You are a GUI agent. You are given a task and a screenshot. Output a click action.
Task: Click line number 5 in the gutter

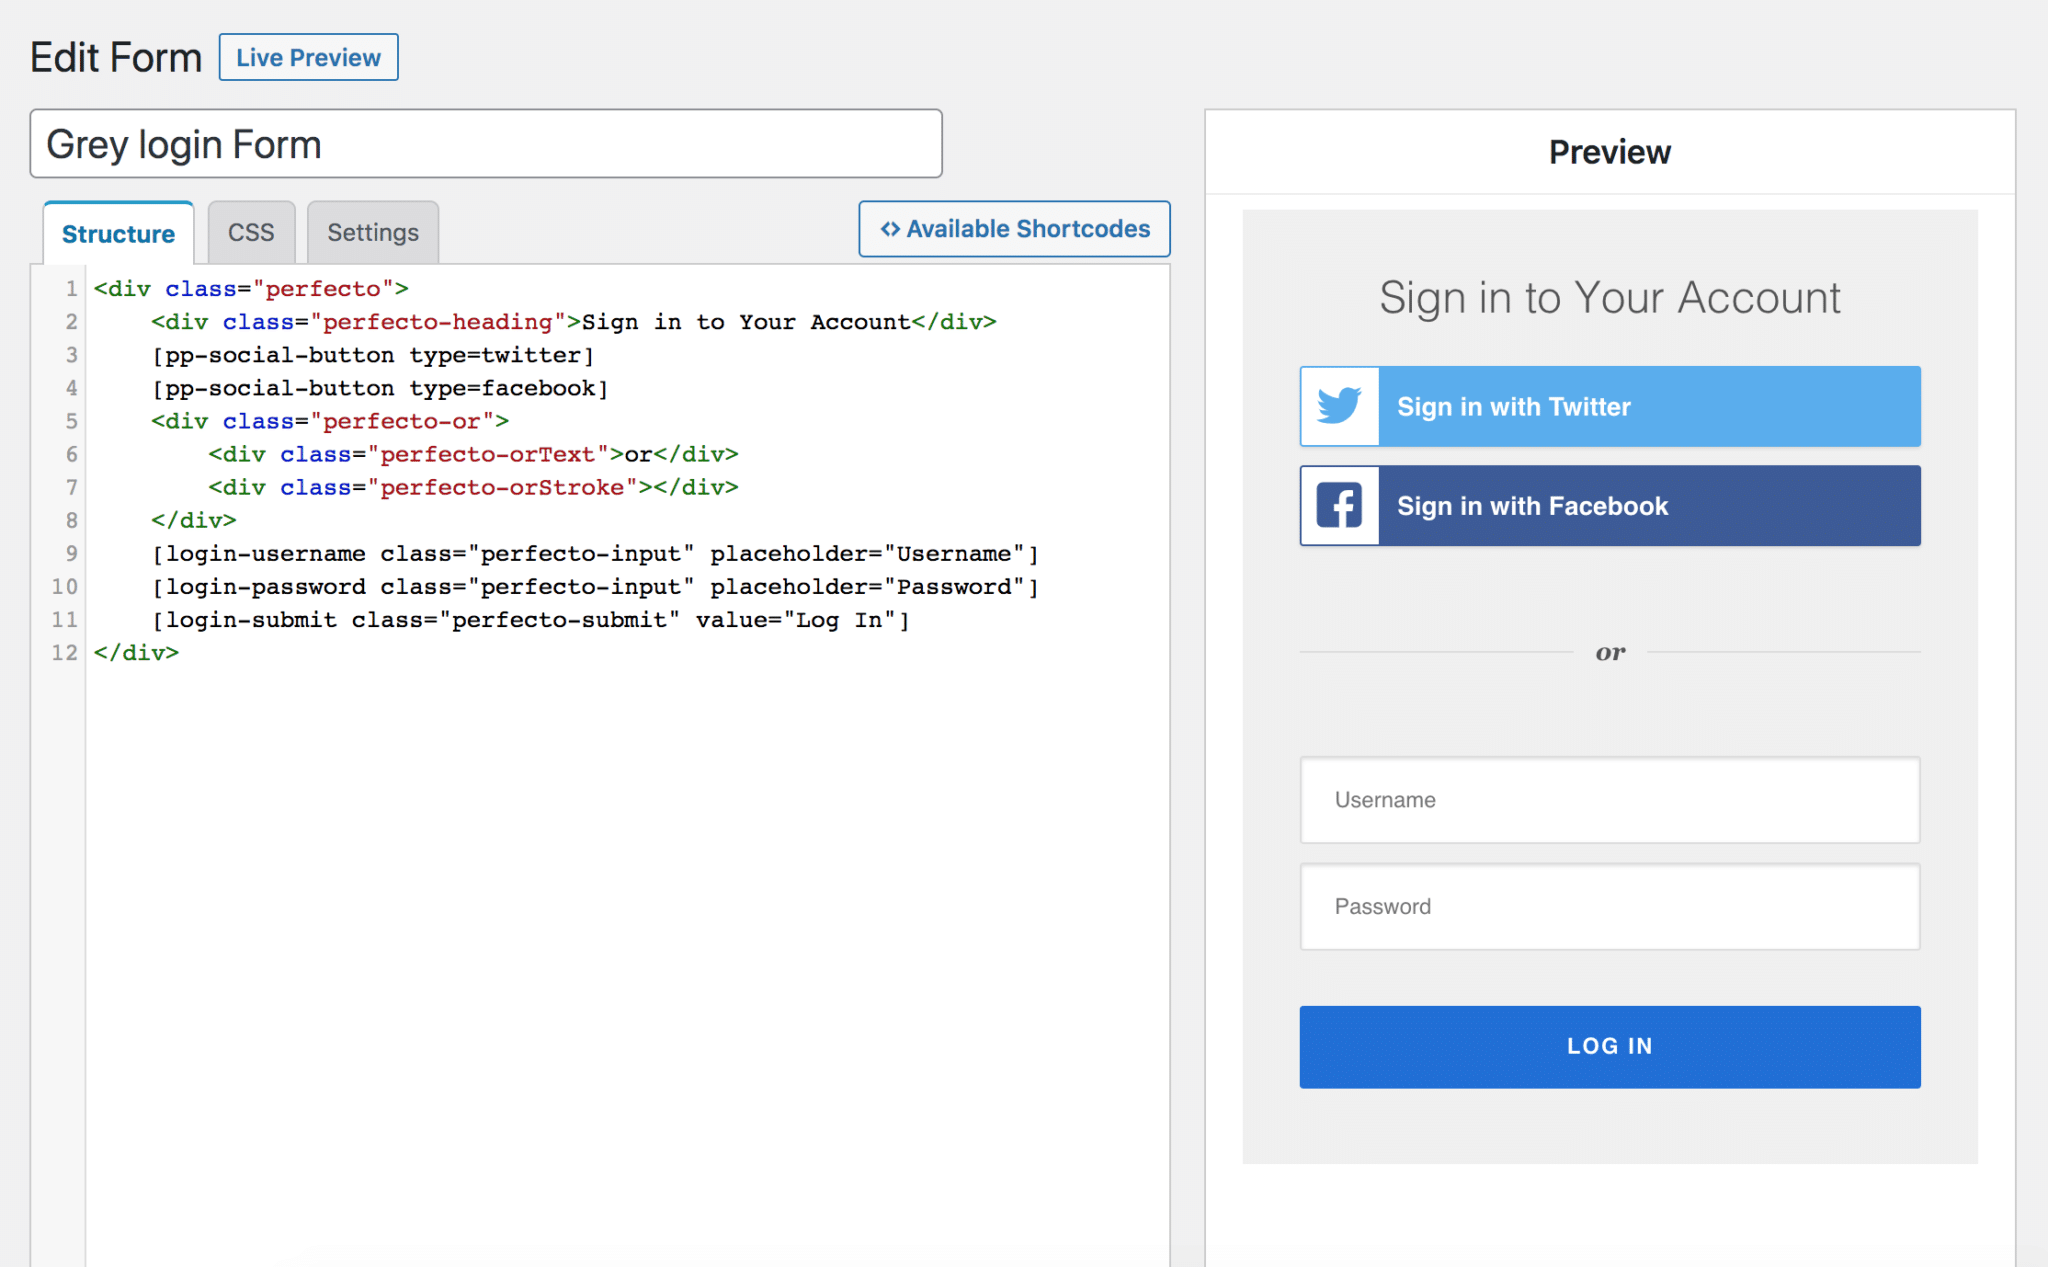[x=71, y=421]
